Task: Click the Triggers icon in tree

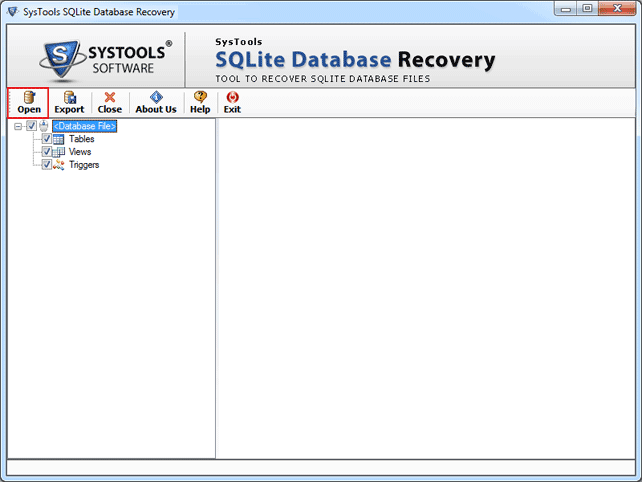Action: 59,165
